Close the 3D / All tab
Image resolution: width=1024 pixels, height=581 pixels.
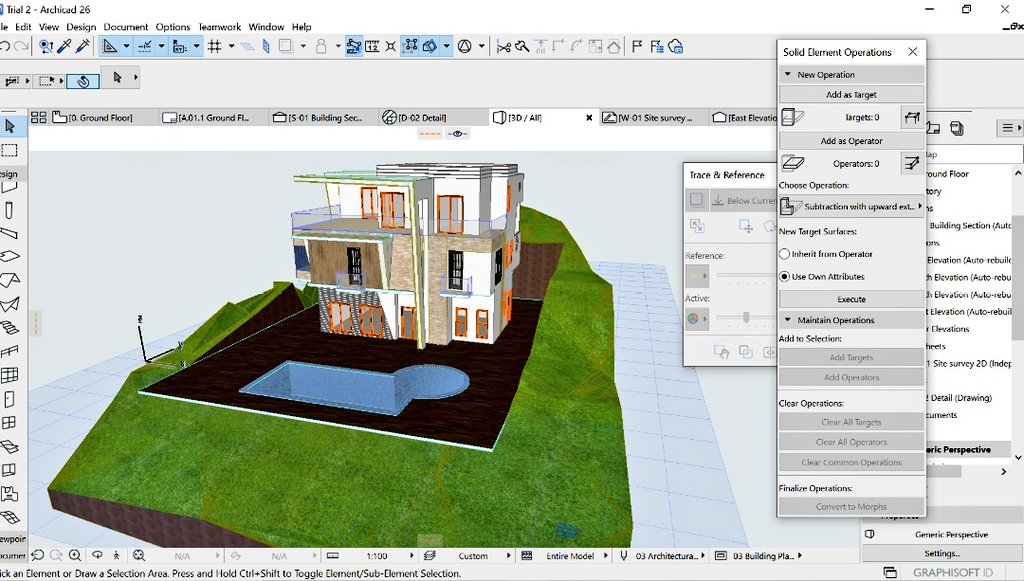click(589, 118)
